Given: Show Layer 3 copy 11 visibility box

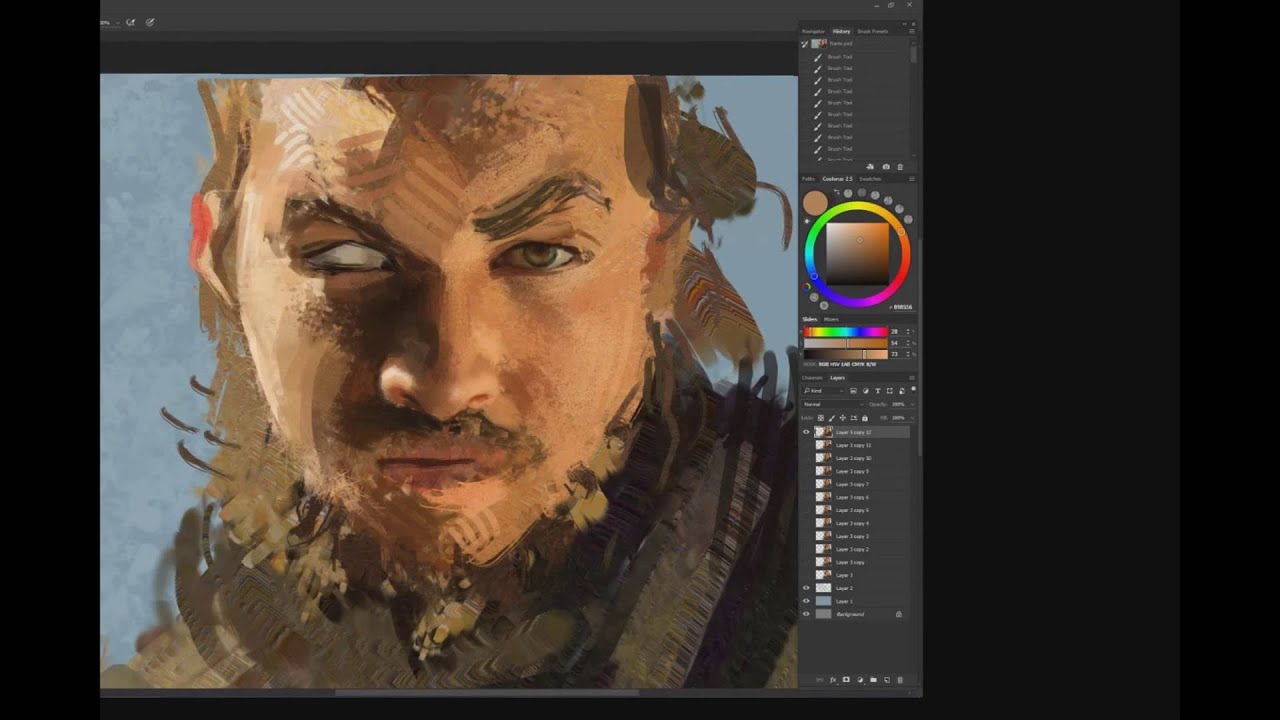Looking at the screenshot, I should [806, 445].
